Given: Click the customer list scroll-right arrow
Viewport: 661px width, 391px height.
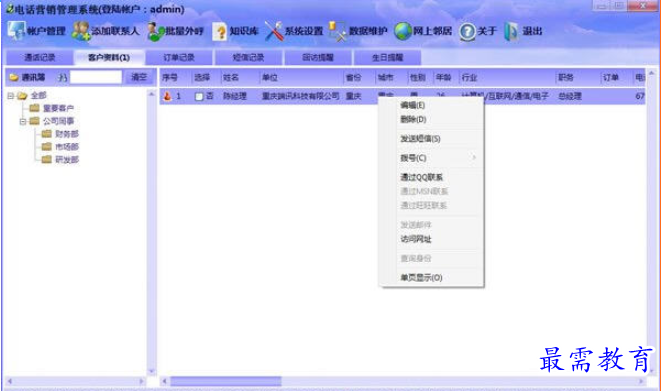Looking at the screenshot, I should pos(641,381).
